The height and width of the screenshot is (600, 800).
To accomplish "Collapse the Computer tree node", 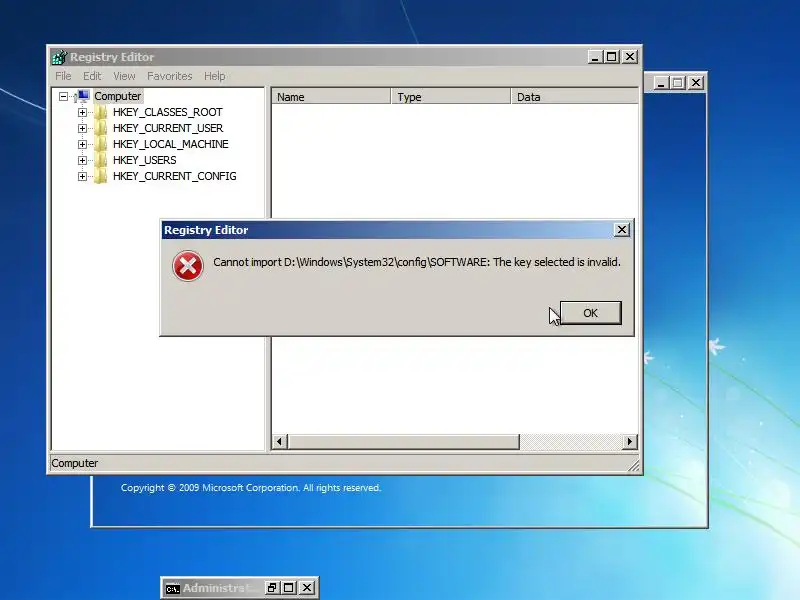I will click(x=63, y=96).
